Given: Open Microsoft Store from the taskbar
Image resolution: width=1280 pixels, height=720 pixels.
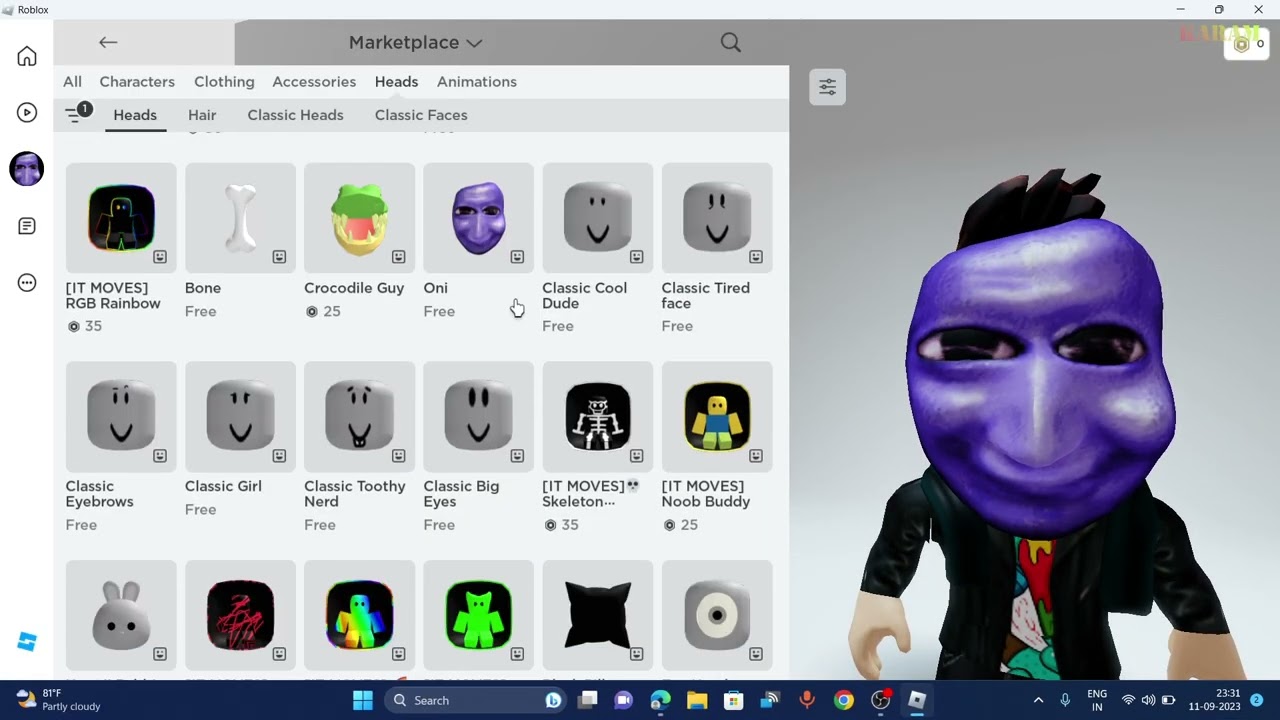Looking at the screenshot, I should tap(733, 700).
